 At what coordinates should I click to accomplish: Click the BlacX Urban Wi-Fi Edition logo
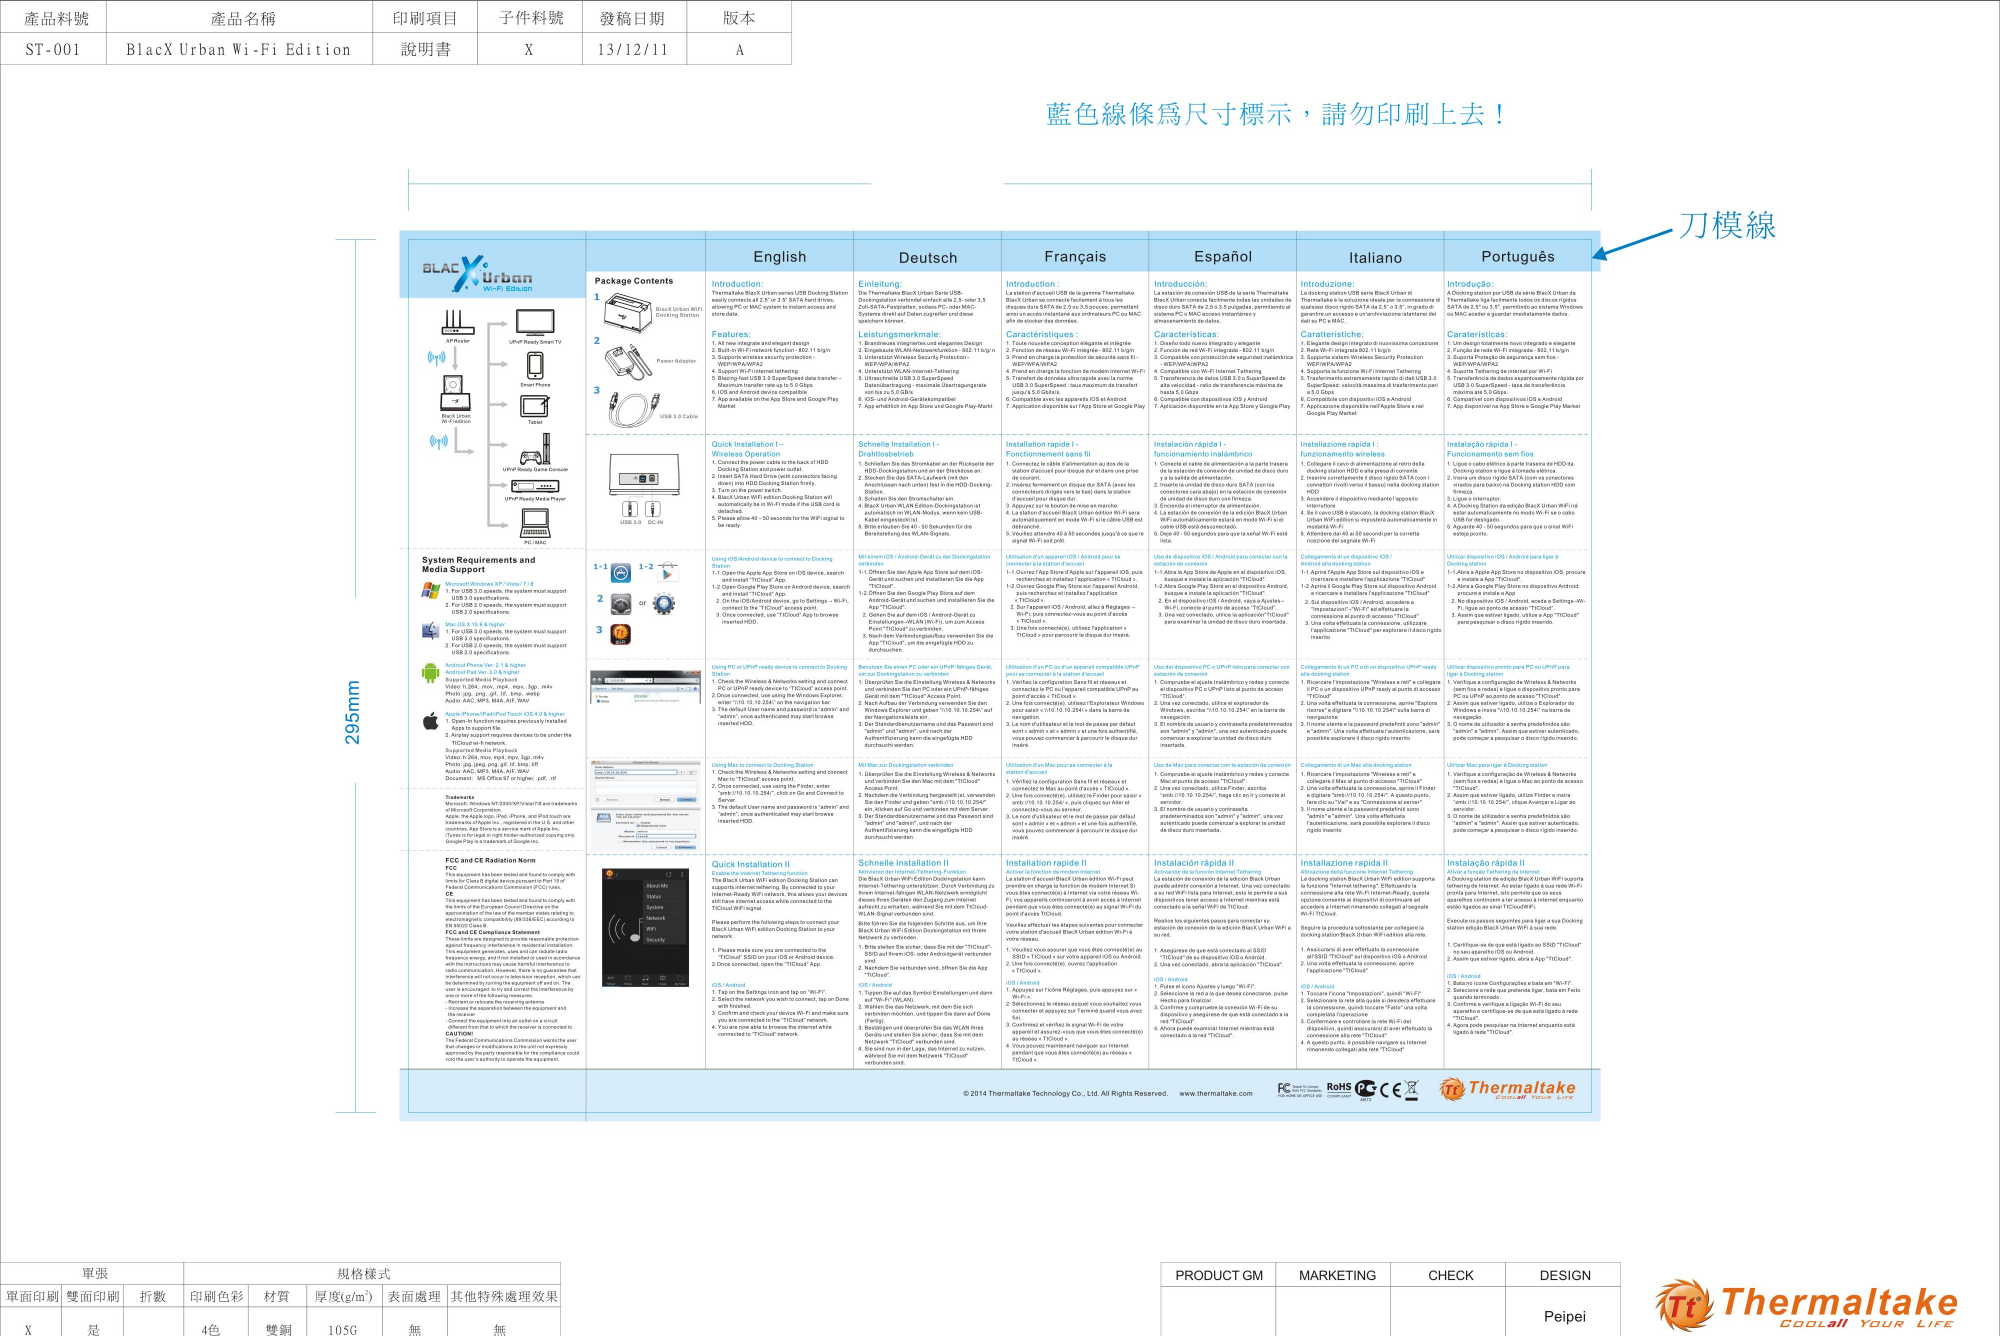(478, 275)
